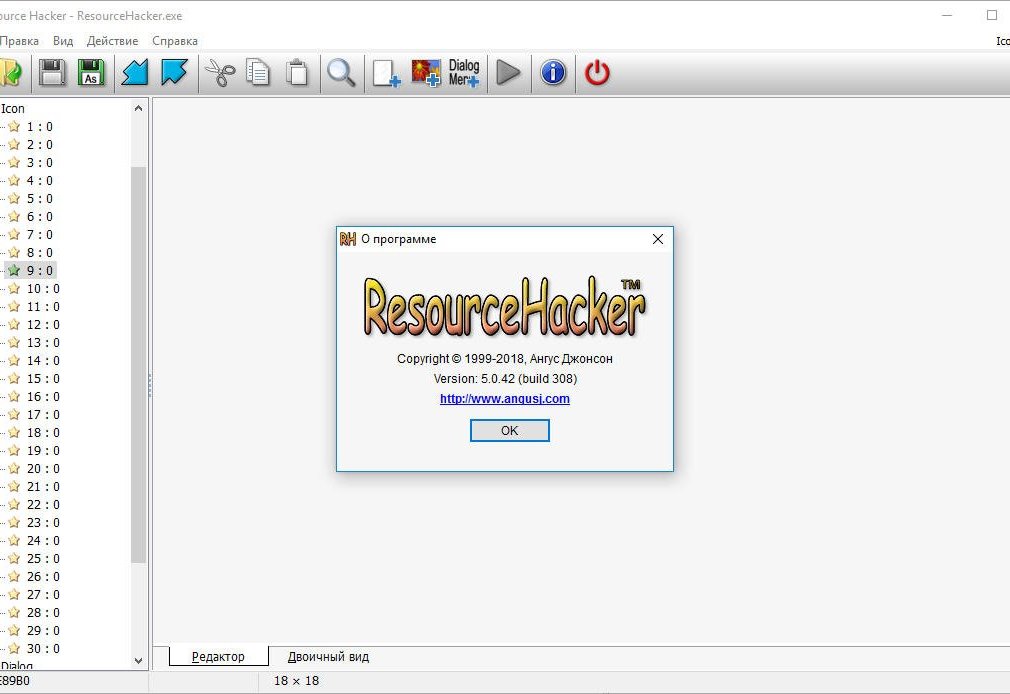Select the Icon root tree node
The image size is (1010, 694).
(x=13, y=109)
